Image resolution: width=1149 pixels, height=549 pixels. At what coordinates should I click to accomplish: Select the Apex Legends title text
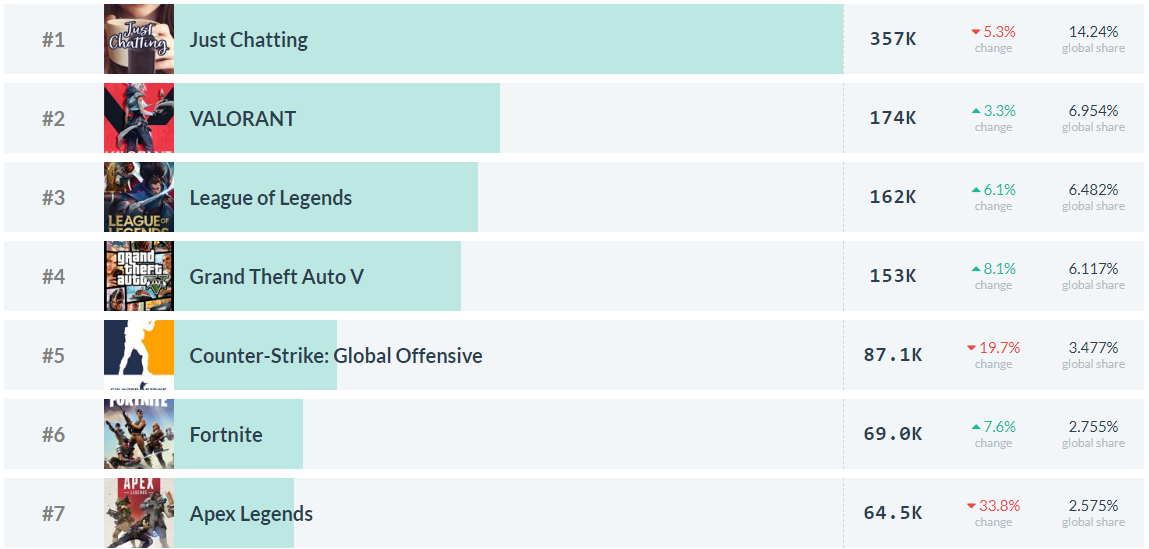coord(251,514)
